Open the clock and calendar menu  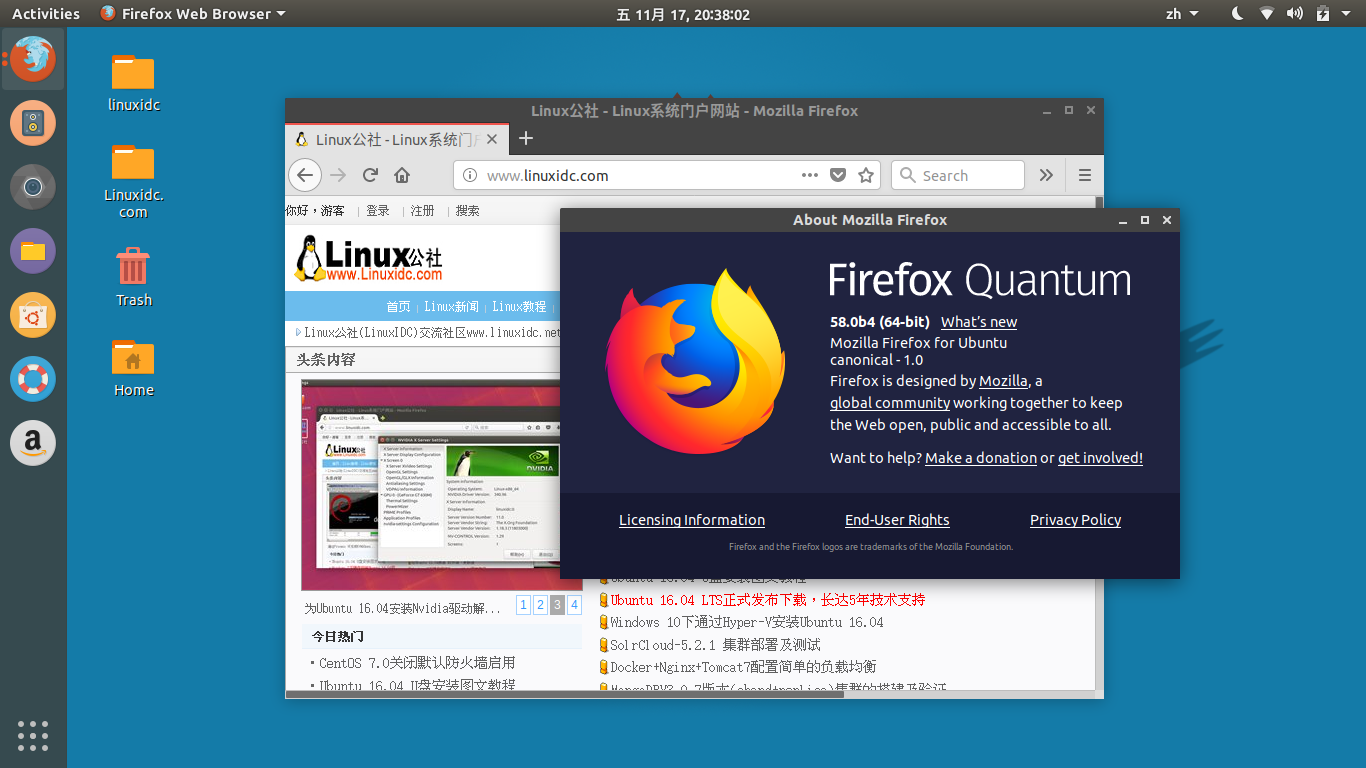(683, 14)
